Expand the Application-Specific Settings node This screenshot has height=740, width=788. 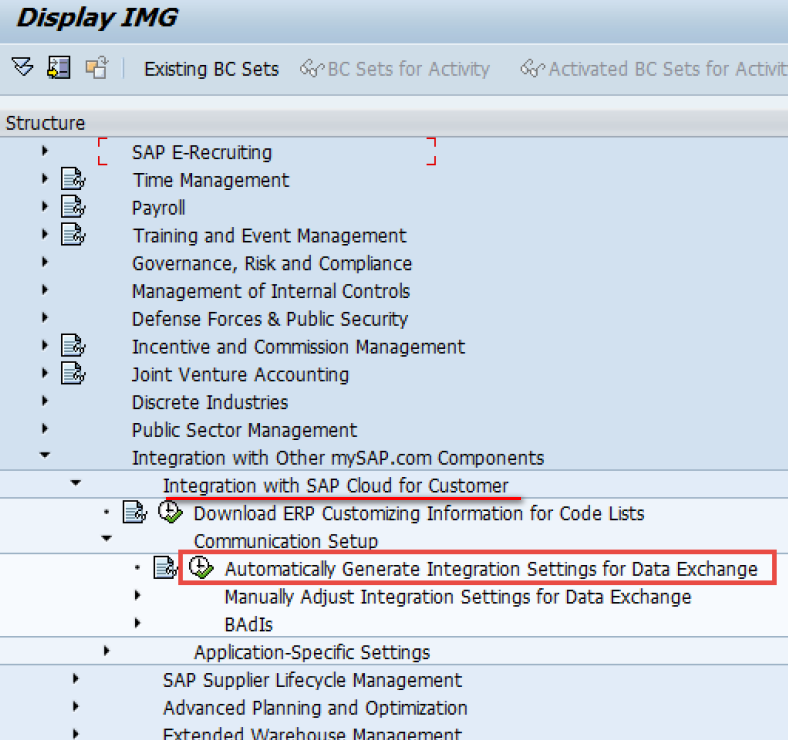click(106, 651)
